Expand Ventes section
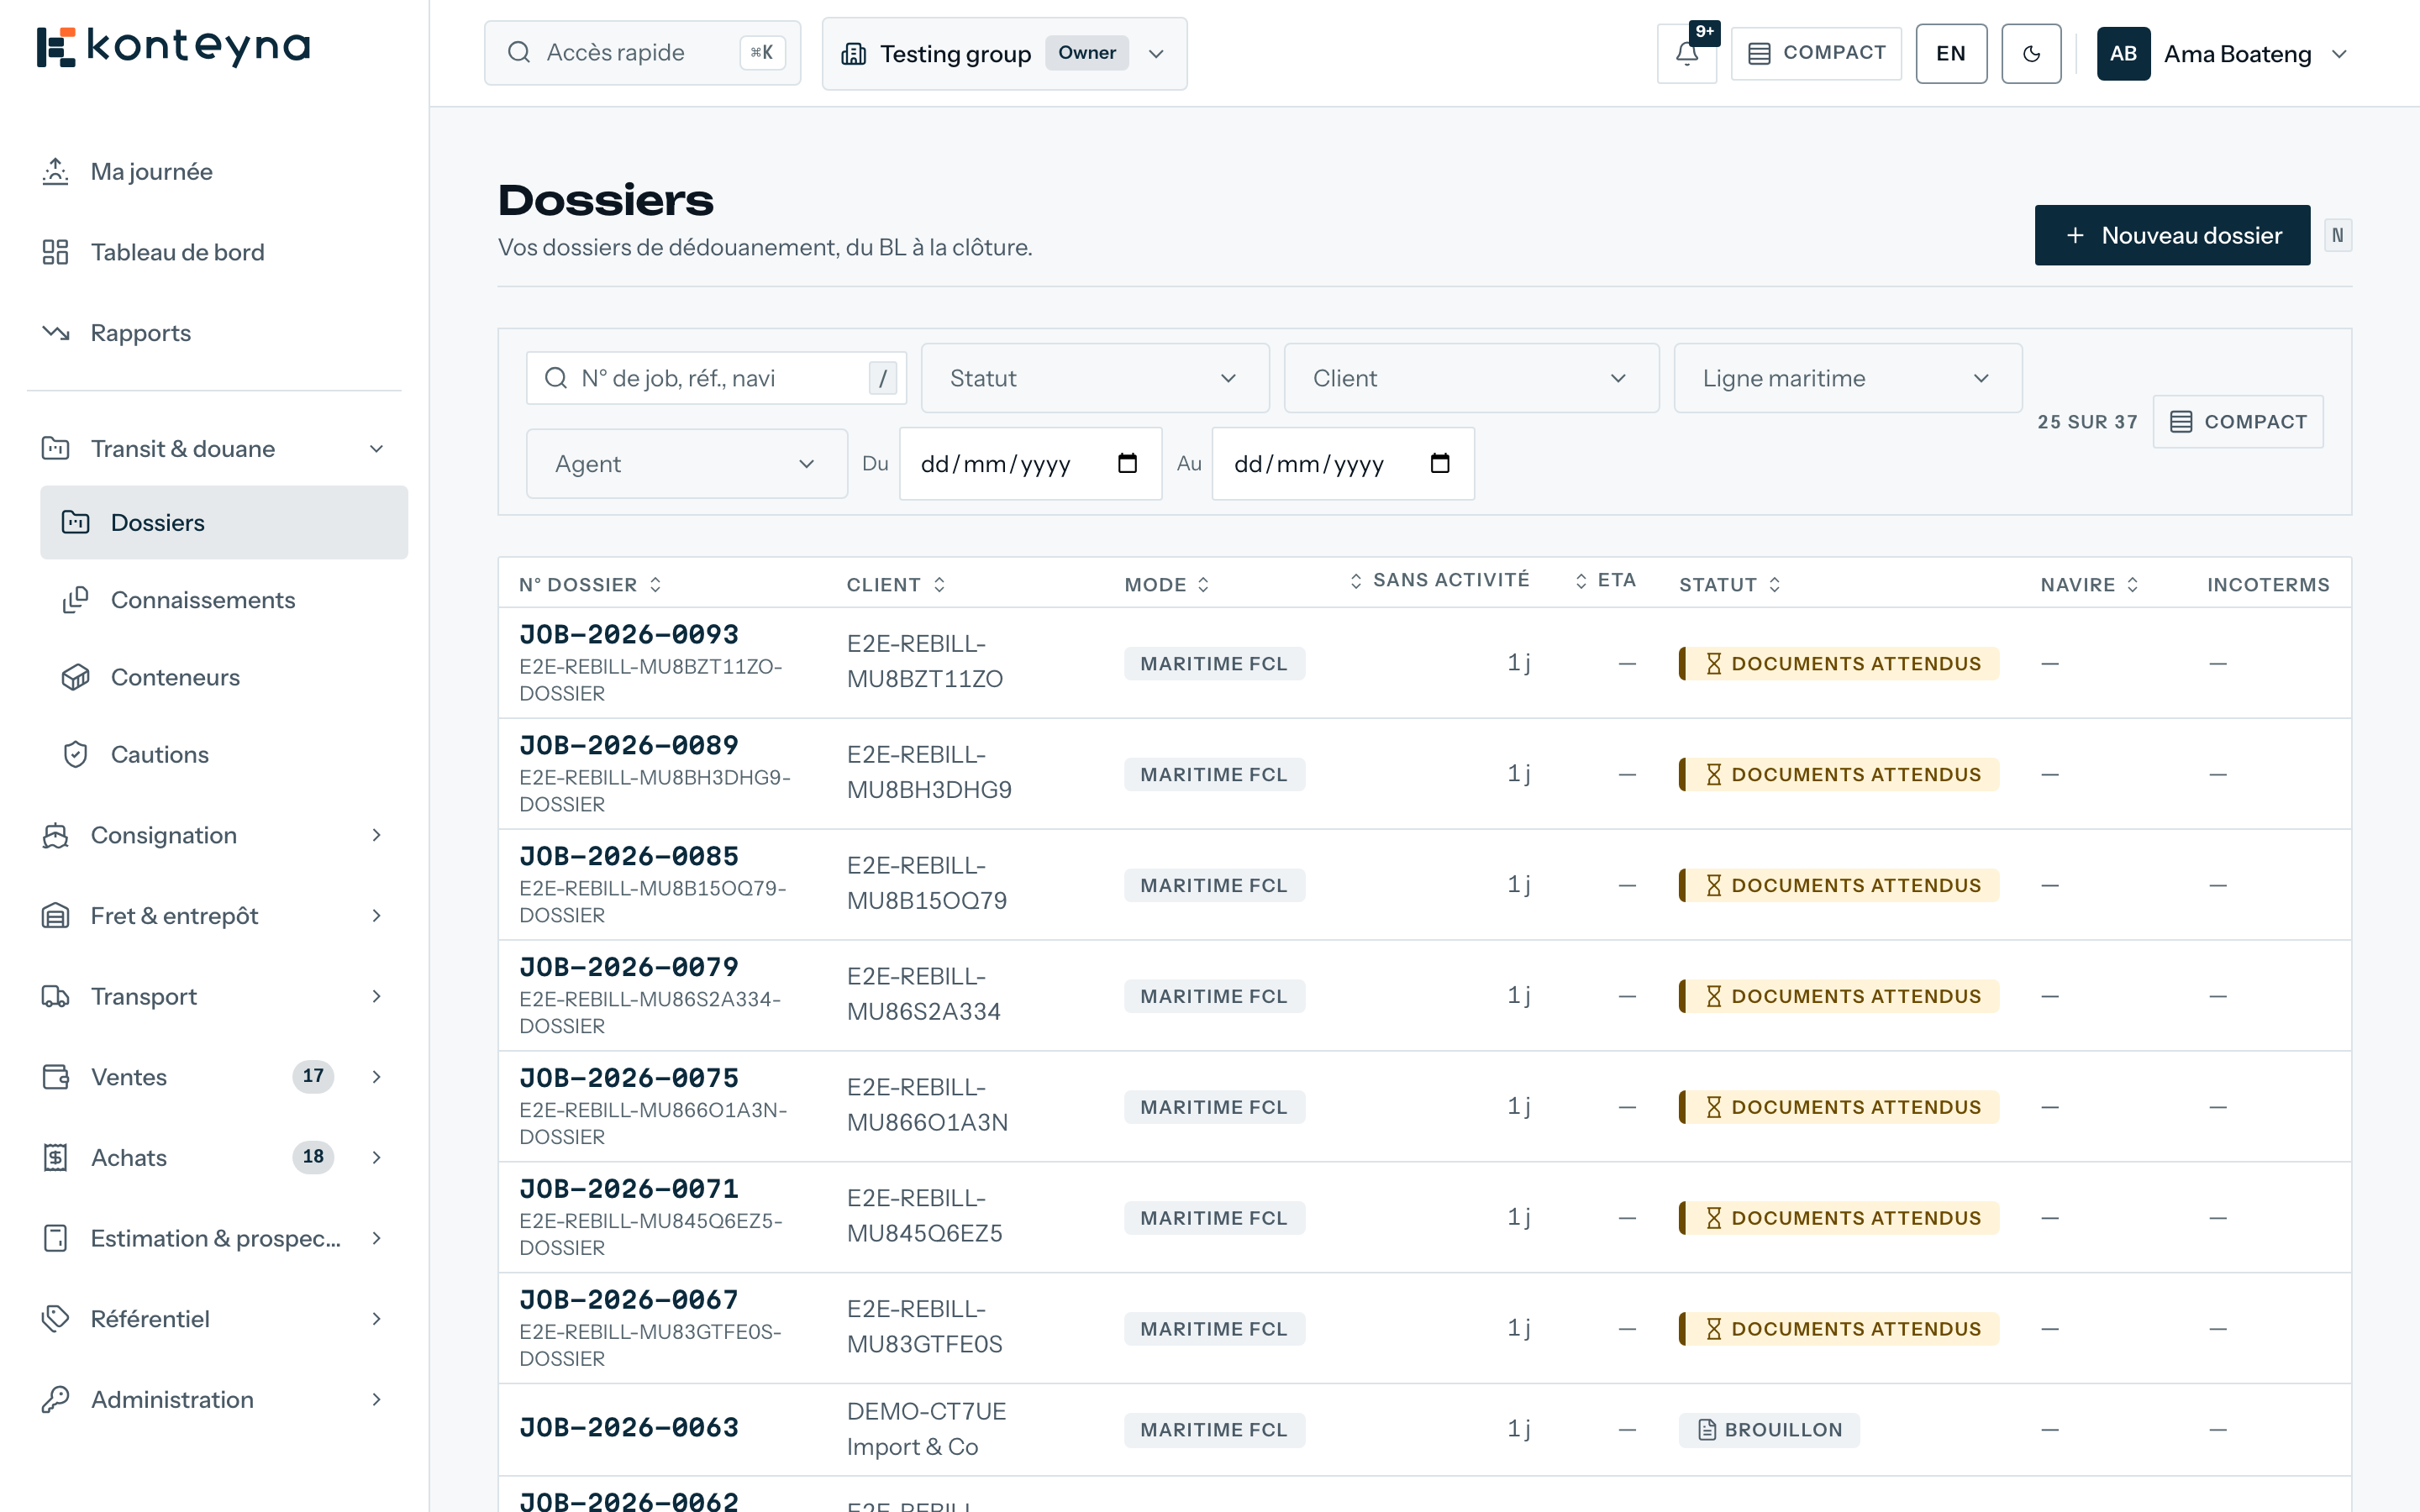2420x1512 pixels. click(376, 1077)
